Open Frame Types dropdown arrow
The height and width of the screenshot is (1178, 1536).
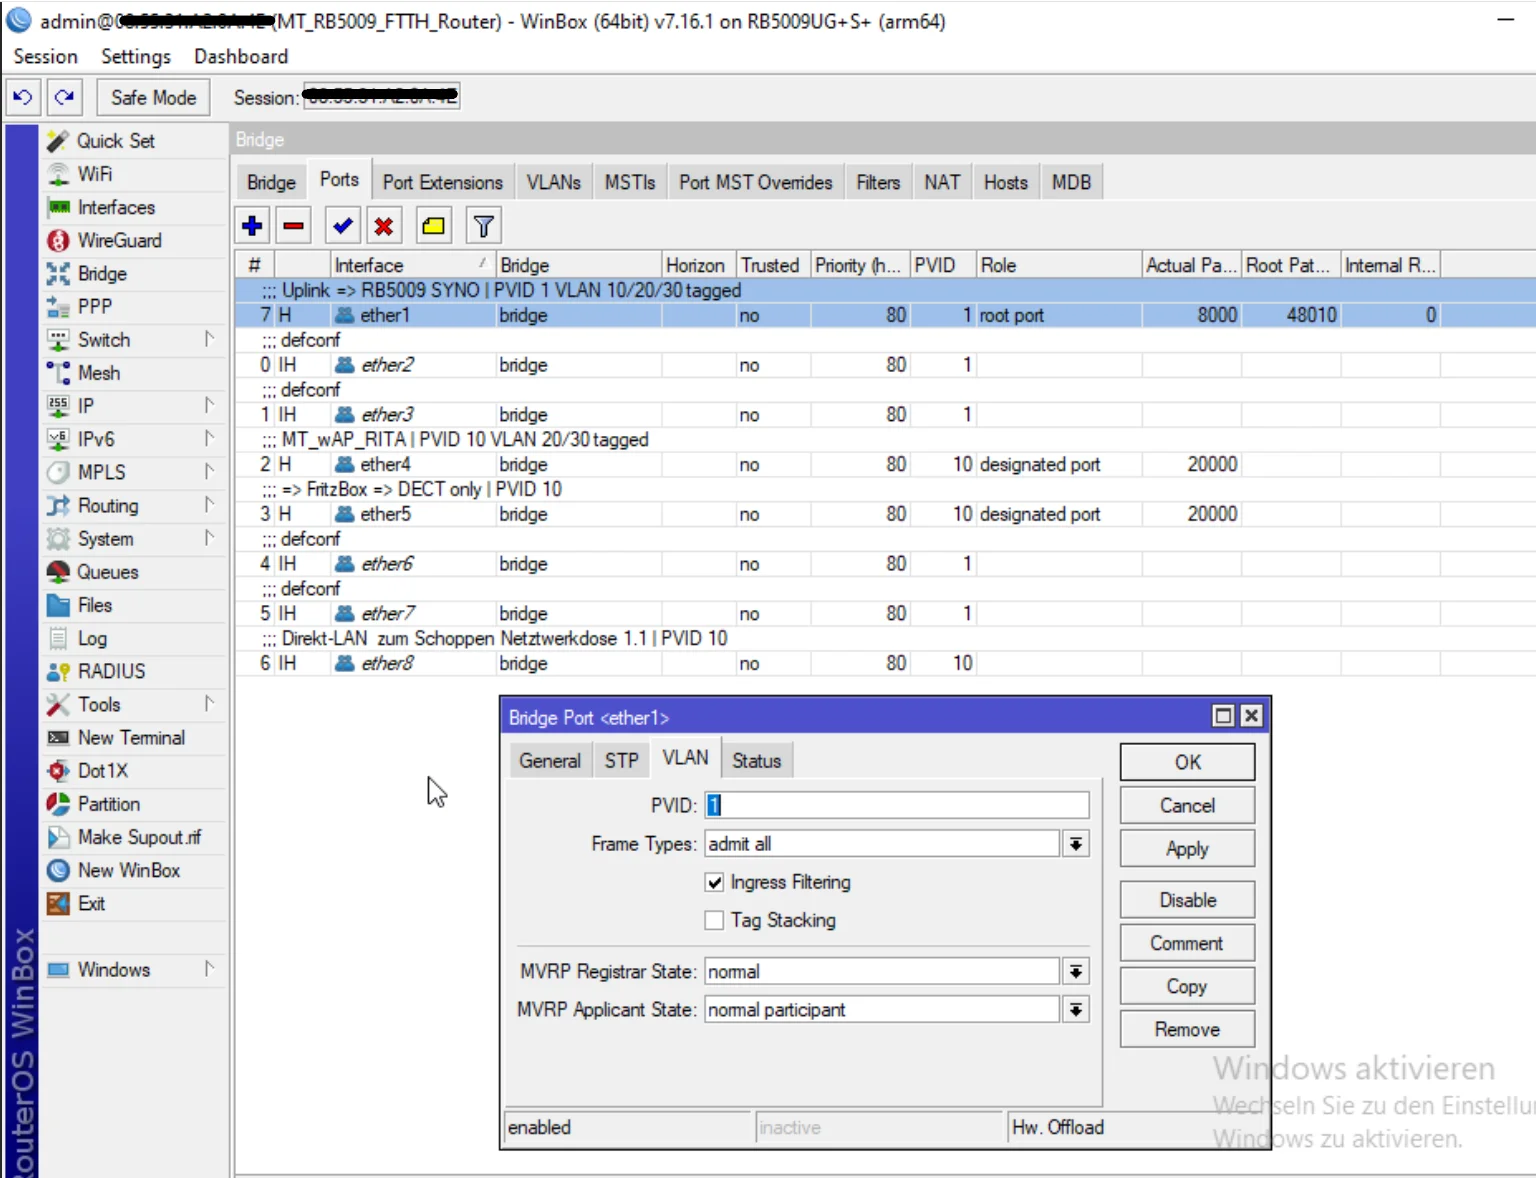pos(1075,844)
